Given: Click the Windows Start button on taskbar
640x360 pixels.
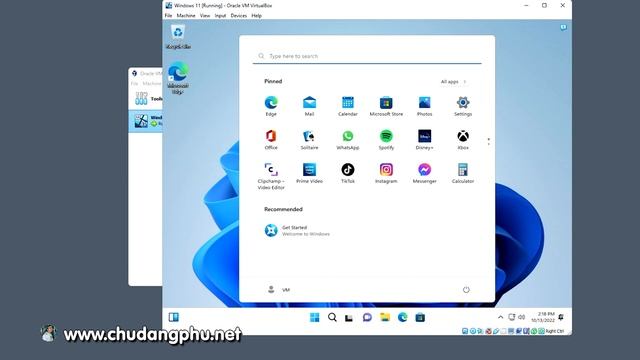Looking at the screenshot, I should 315,317.
